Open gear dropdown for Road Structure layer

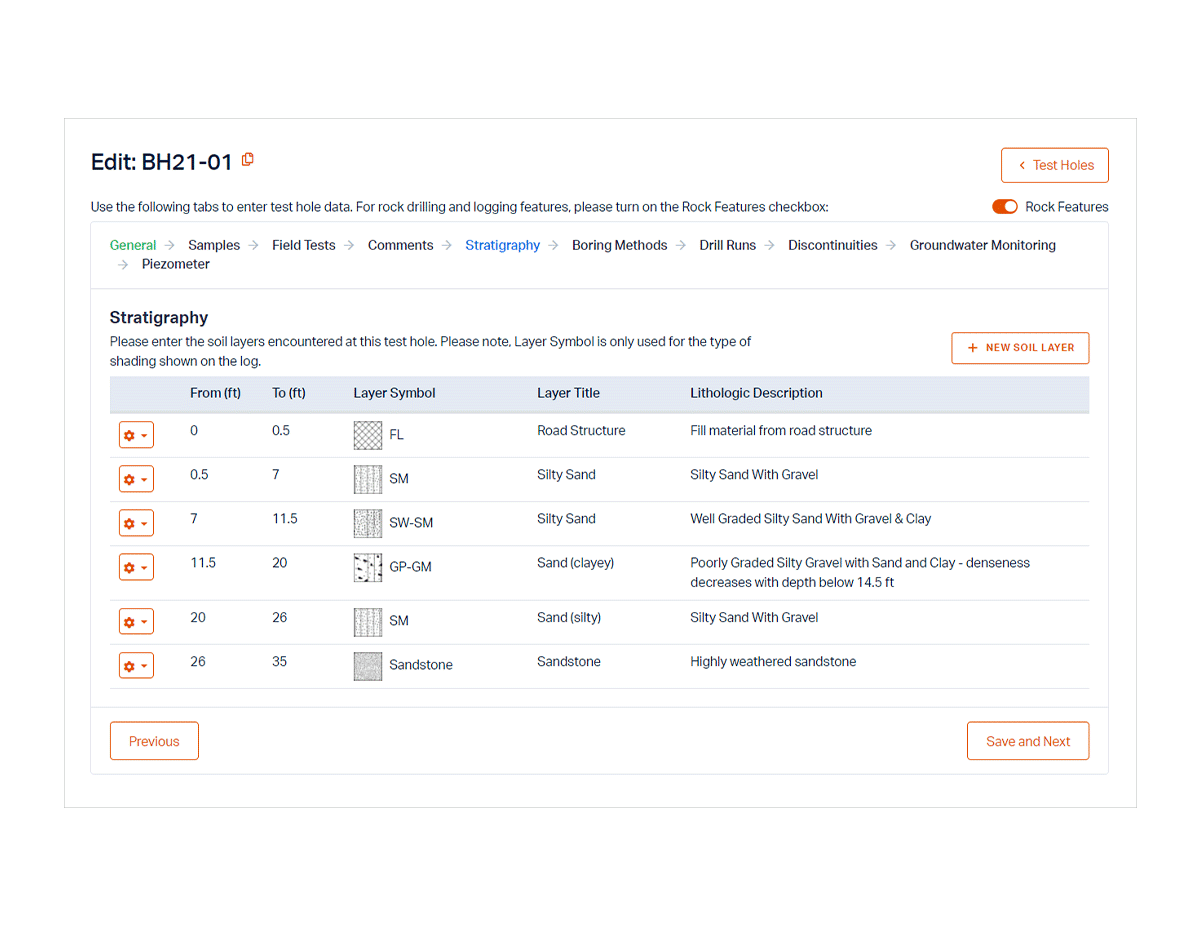[x=136, y=436]
